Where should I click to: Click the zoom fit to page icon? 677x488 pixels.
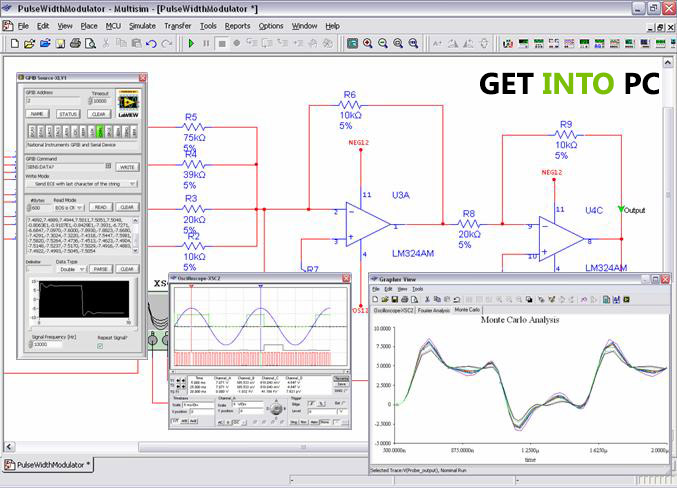coord(413,43)
